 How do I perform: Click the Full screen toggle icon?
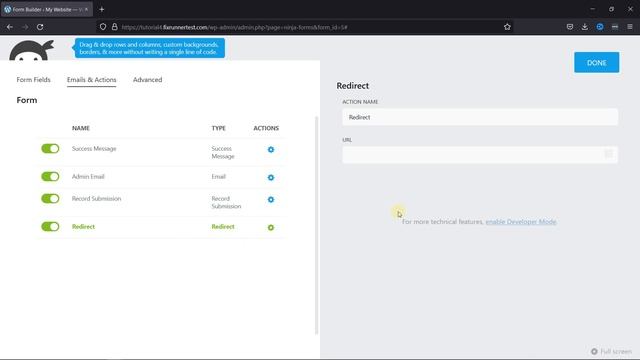pyautogui.click(x=594, y=351)
